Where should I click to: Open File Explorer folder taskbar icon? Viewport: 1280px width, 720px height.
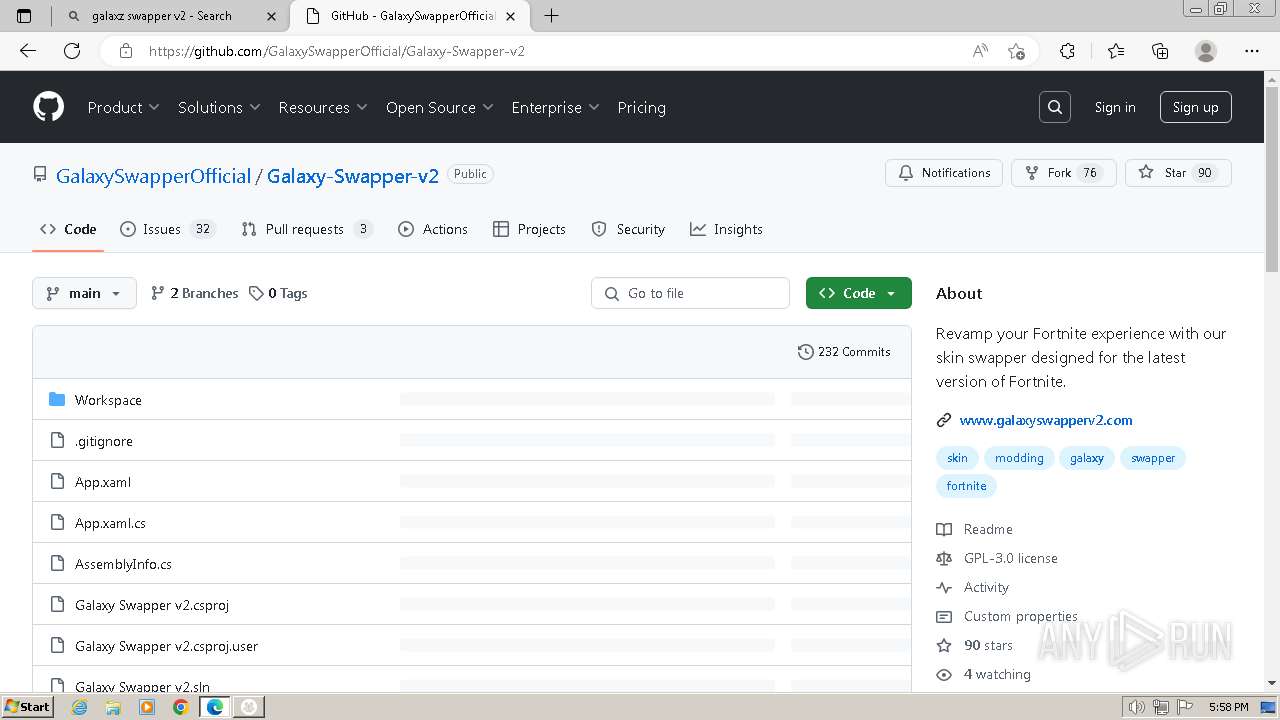point(113,707)
